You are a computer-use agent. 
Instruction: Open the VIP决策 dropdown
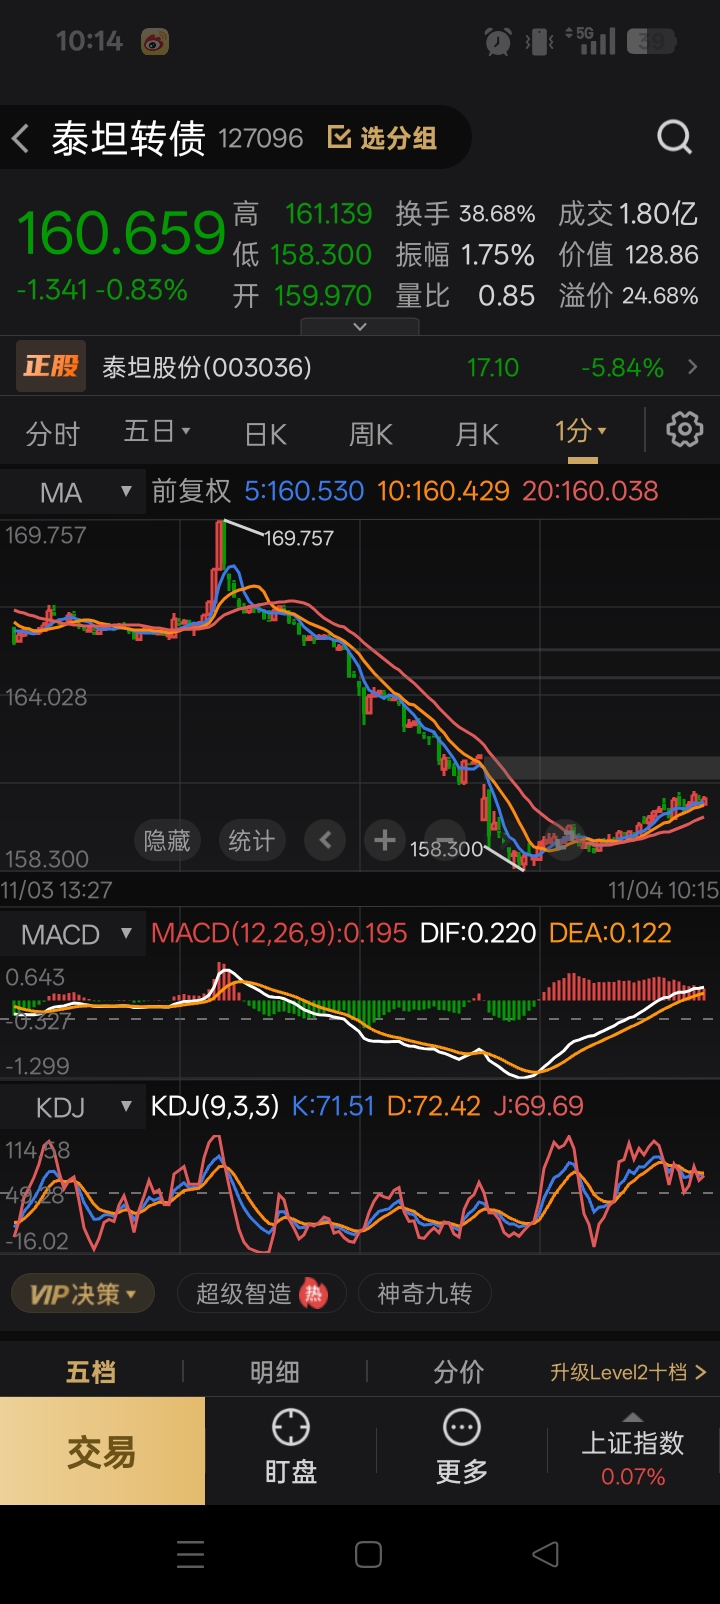coord(82,1294)
